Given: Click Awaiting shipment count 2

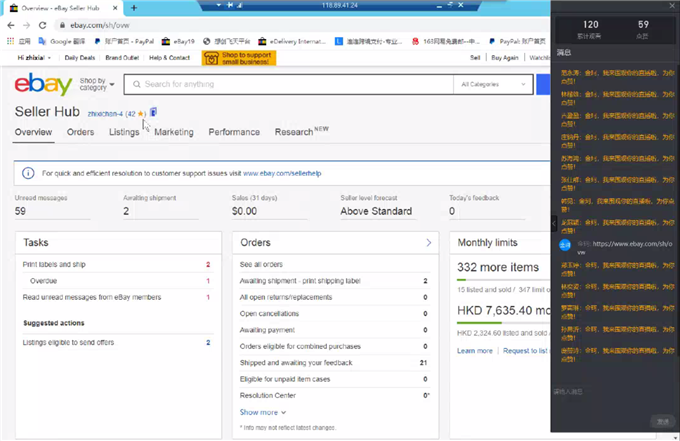Looking at the screenshot, I should [x=126, y=211].
